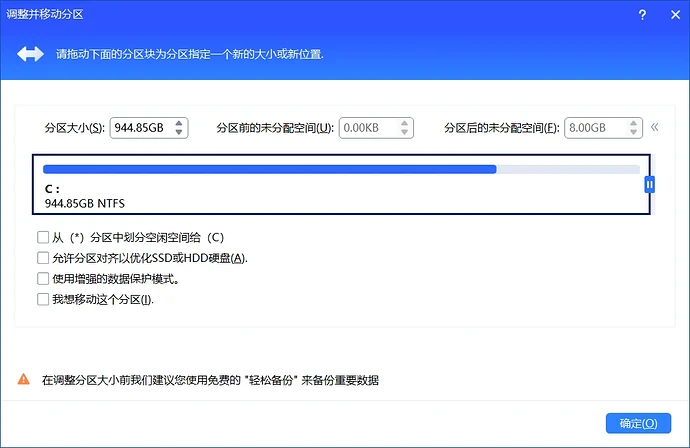
Task: Collapse options with the double chevron icon
Action: 655,128
